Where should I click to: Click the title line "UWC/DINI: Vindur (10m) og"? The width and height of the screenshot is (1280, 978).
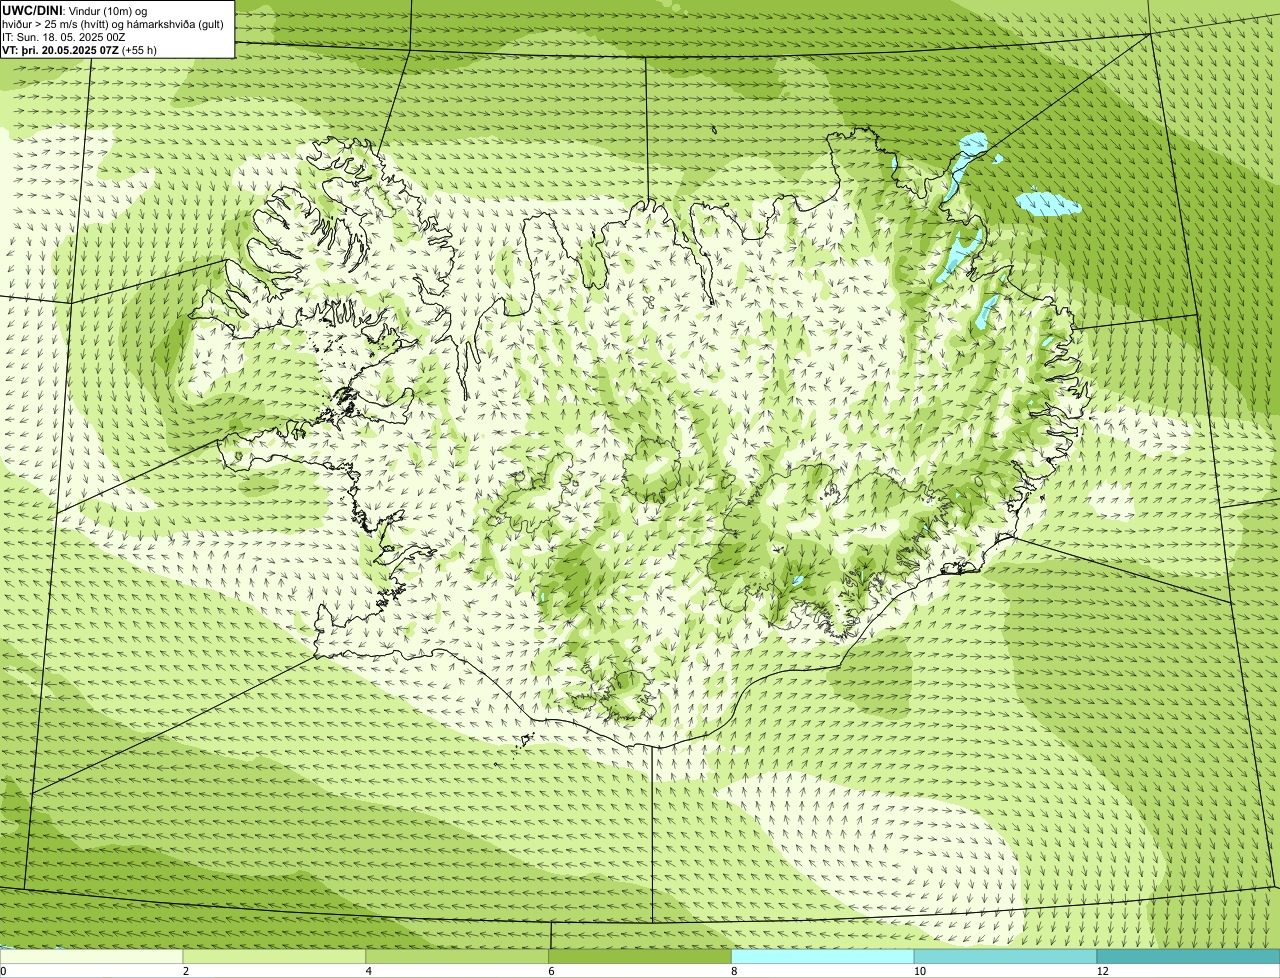pos(75,10)
